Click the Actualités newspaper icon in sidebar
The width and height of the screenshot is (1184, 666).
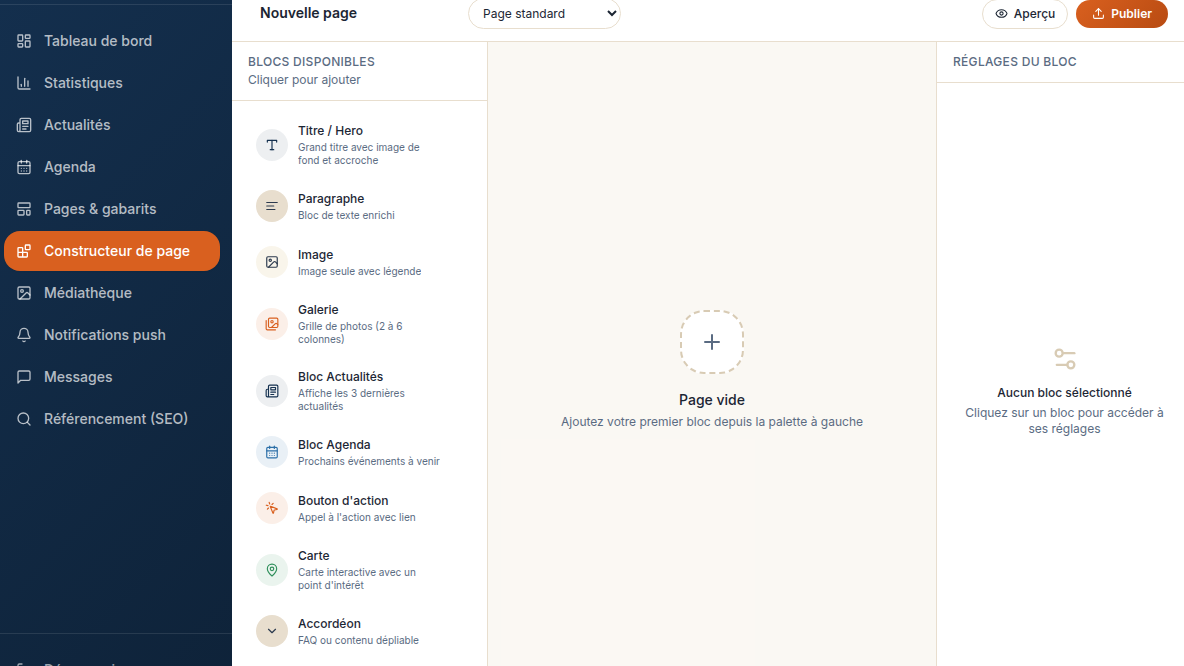(24, 125)
